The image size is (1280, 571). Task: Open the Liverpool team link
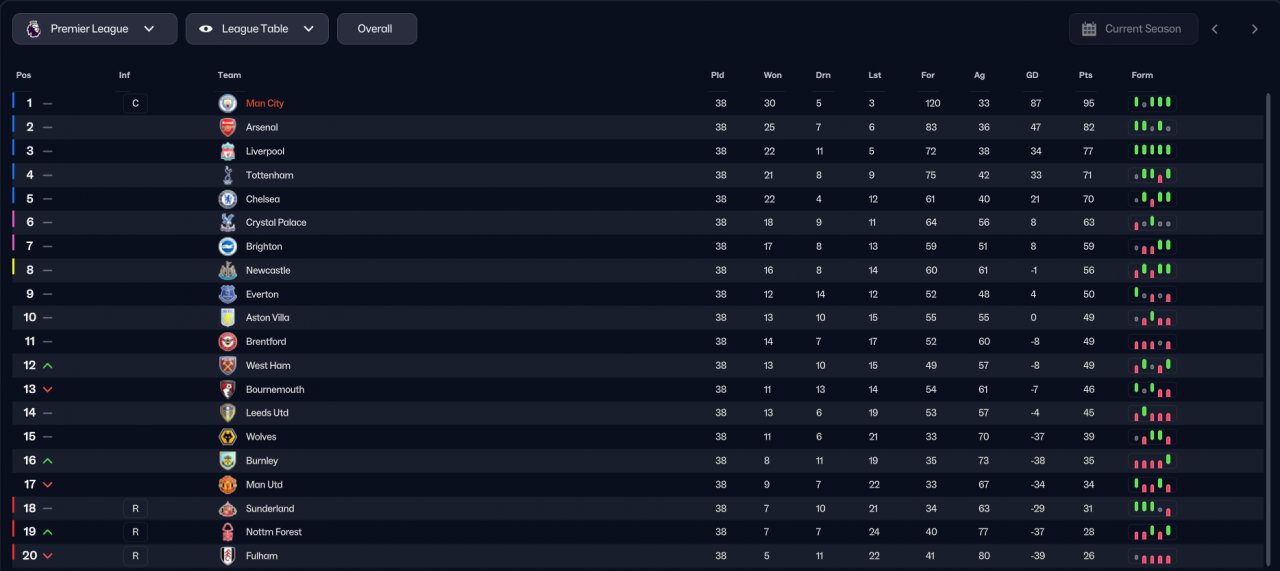click(265, 151)
